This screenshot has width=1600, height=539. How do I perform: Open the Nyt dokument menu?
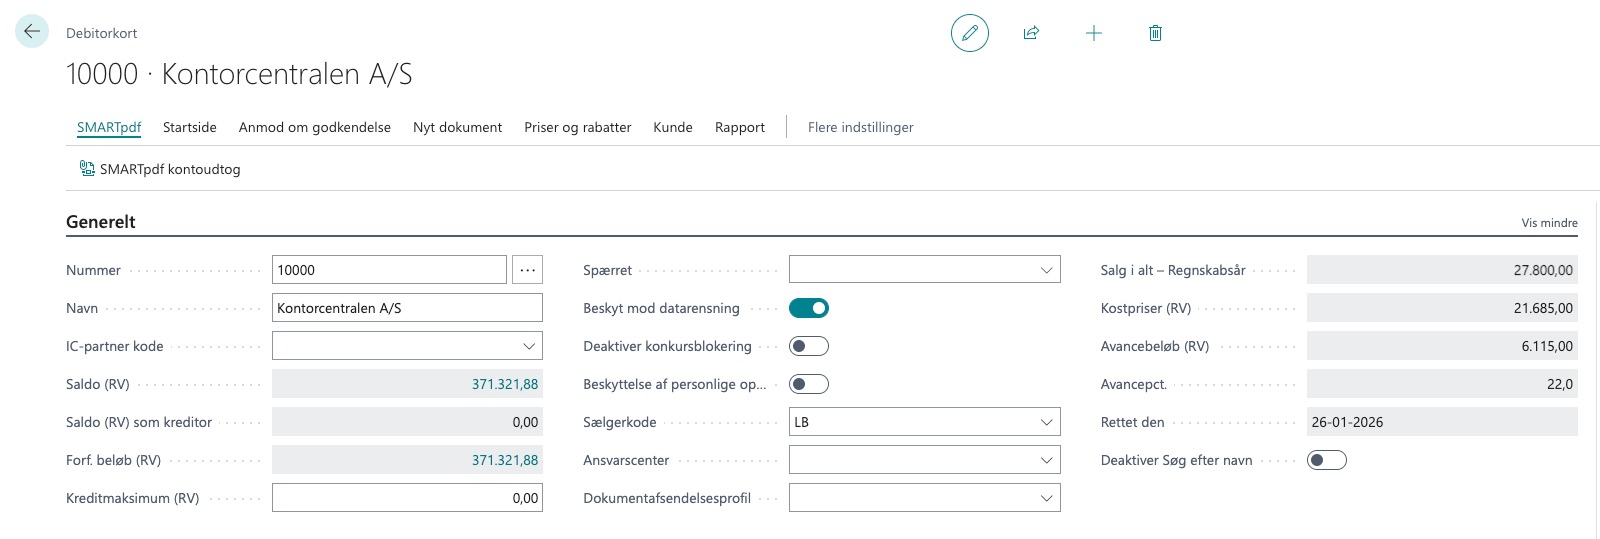pyautogui.click(x=457, y=127)
